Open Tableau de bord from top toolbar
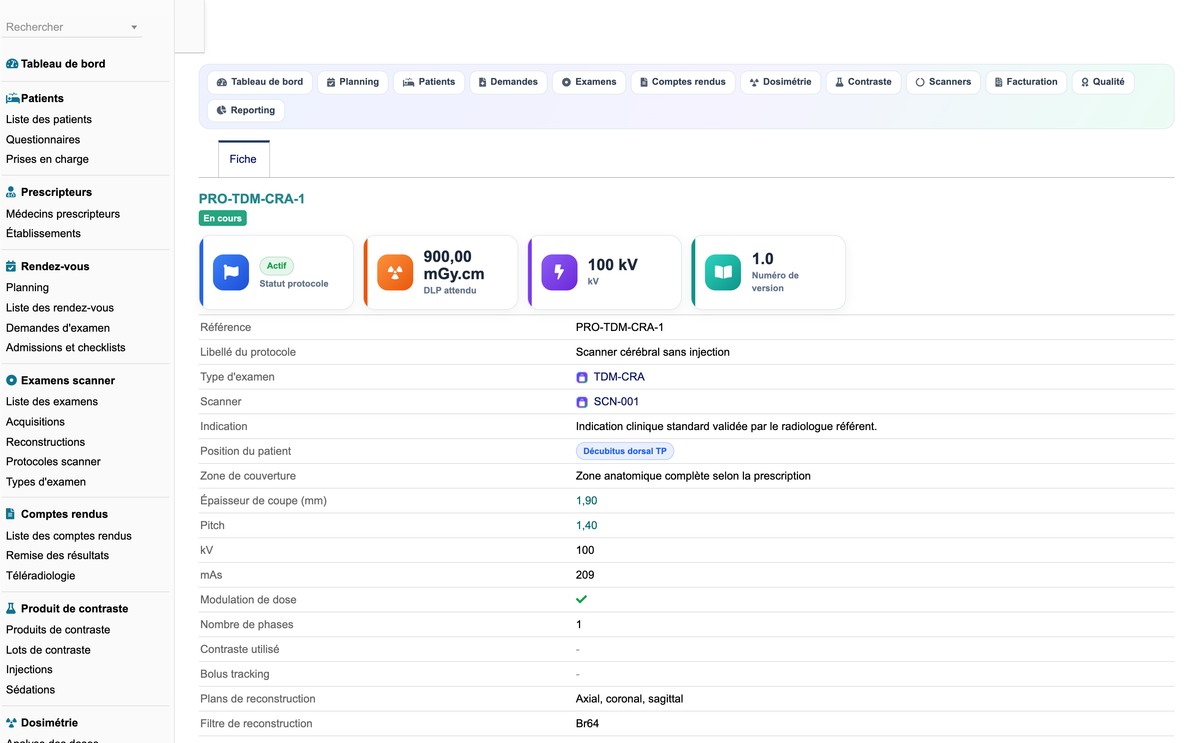 tap(260, 82)
